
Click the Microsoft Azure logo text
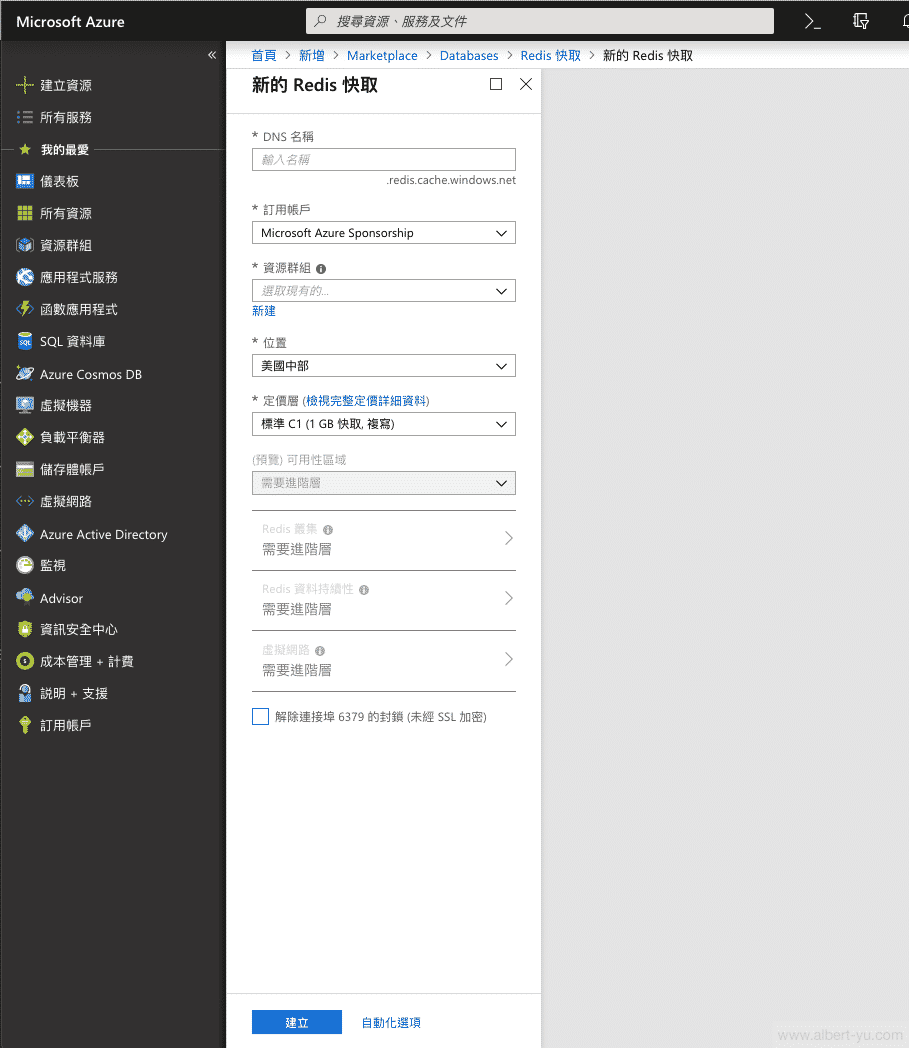pos(70,21)
